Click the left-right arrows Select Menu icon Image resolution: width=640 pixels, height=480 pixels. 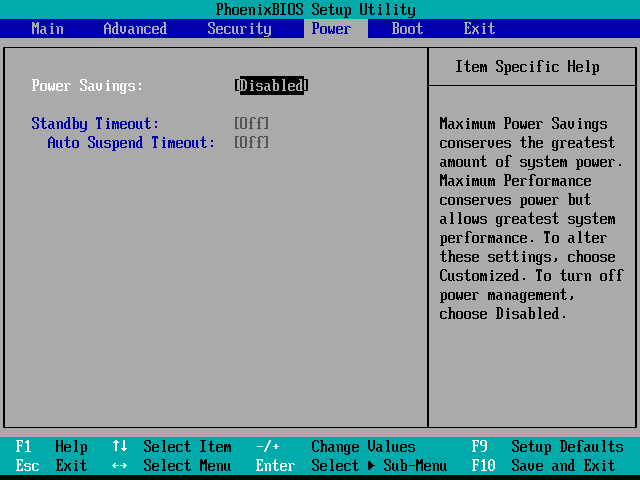120,466
